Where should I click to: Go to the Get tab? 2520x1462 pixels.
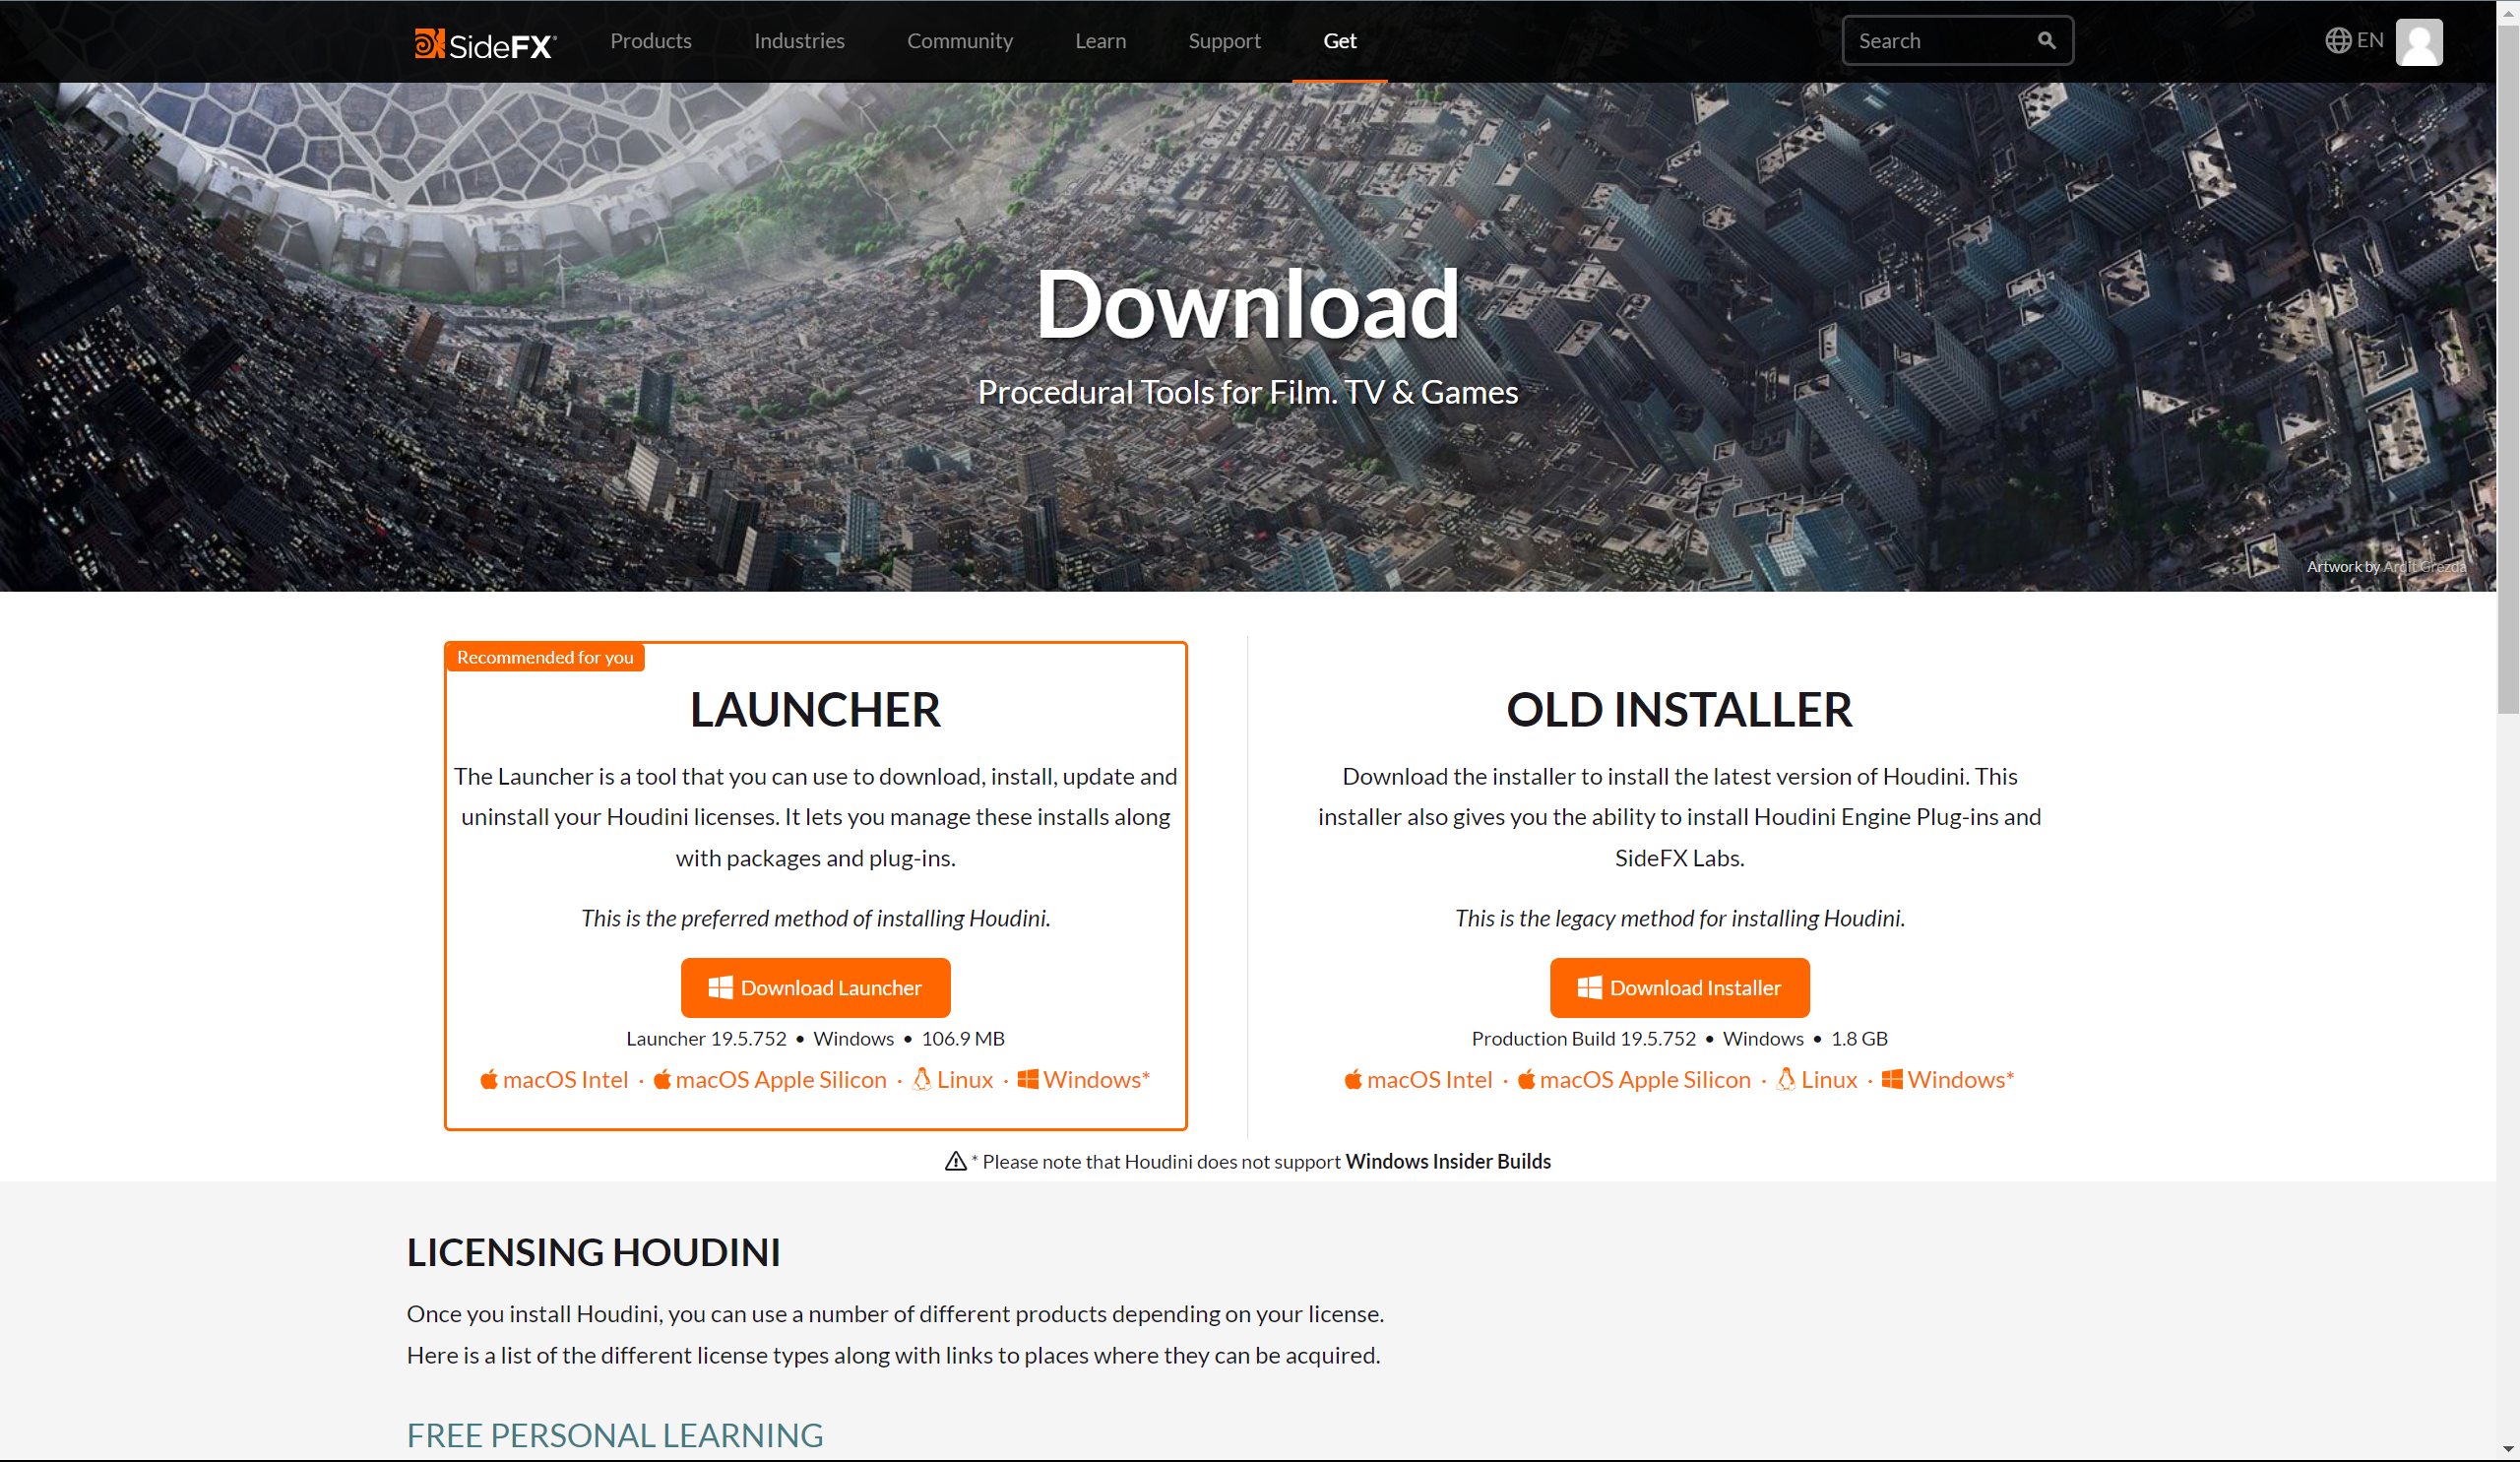1339,41
